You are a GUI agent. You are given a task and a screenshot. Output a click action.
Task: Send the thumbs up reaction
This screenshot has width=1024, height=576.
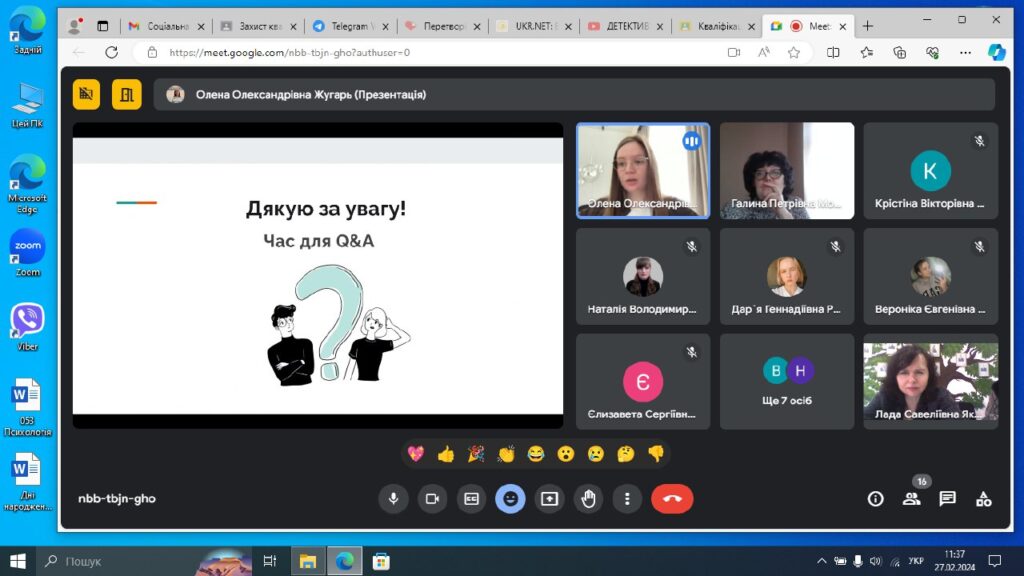coord(446,454)
